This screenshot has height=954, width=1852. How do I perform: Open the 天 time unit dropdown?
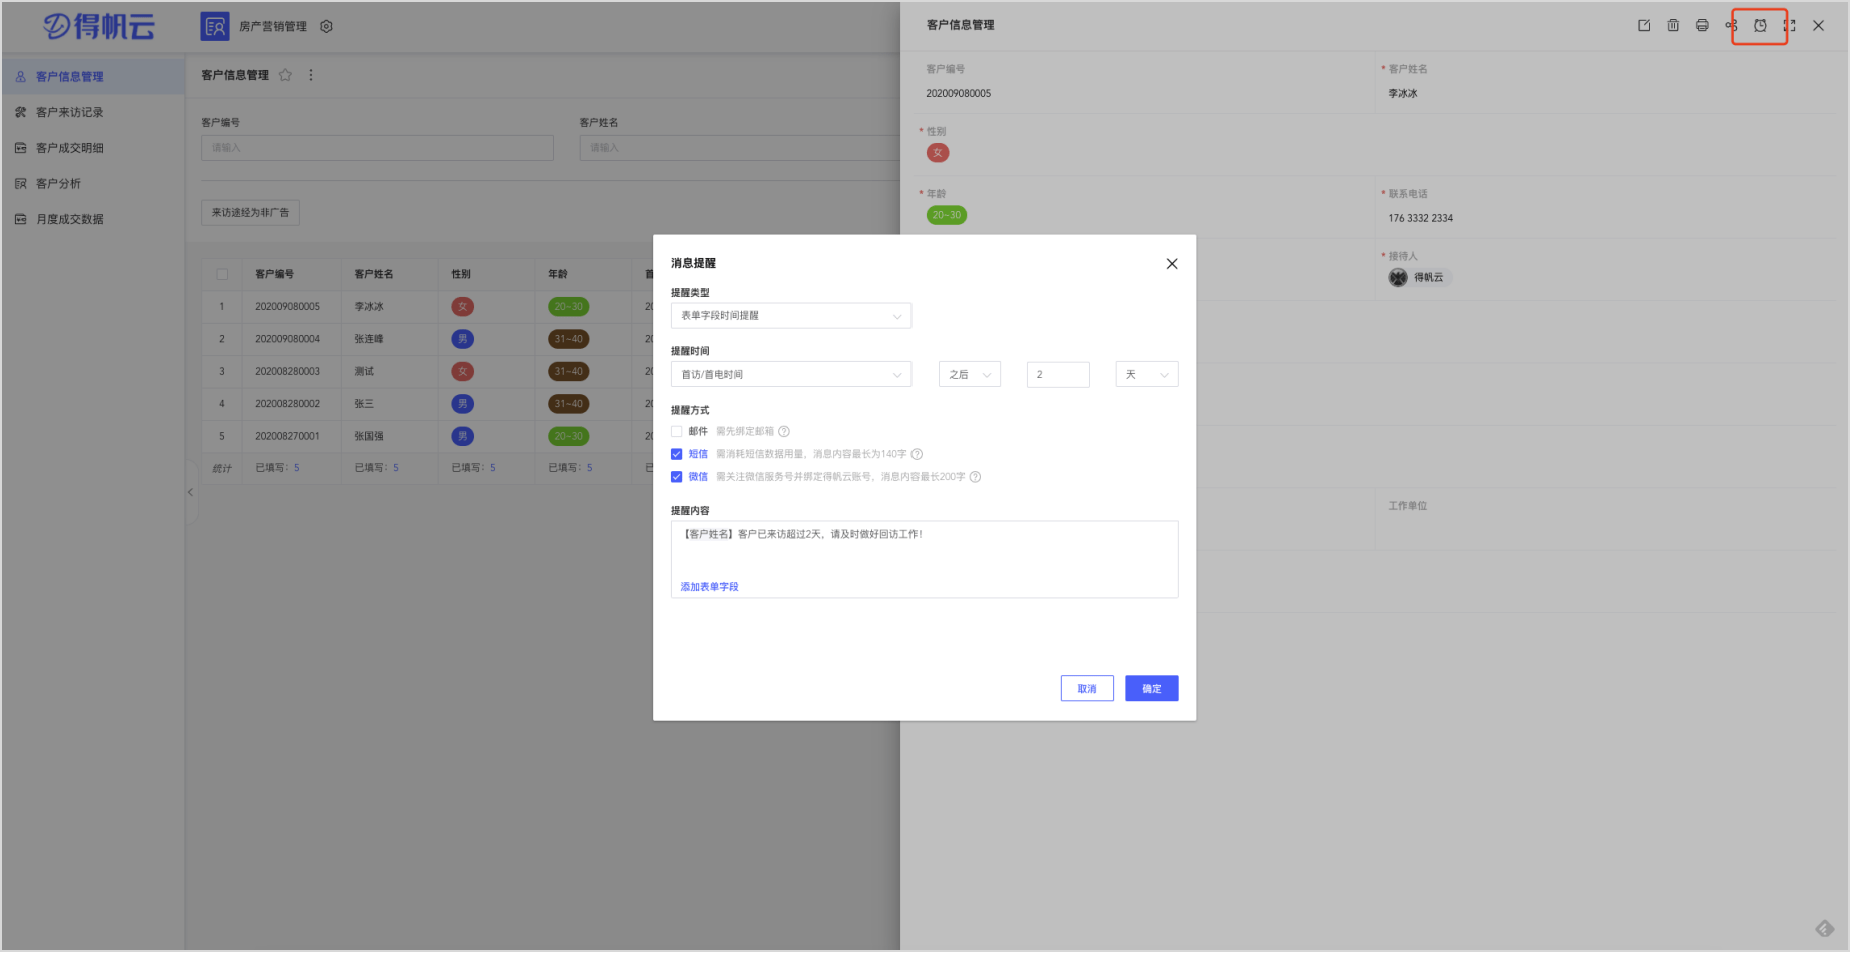(1148, 375)
